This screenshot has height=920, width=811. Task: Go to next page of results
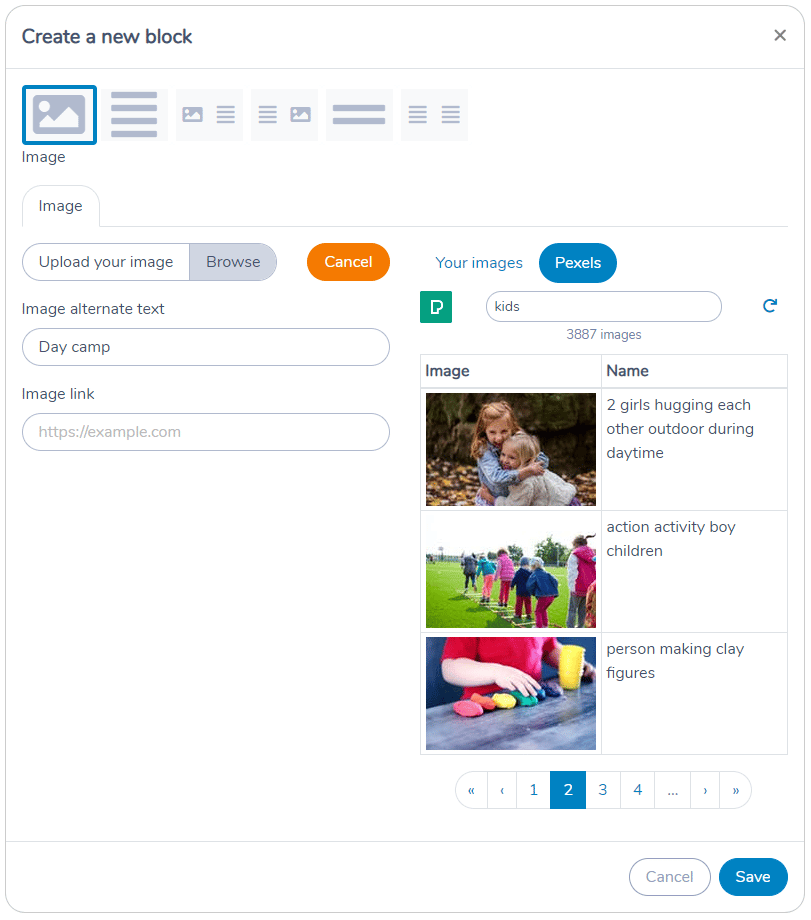tap(705, 790)
